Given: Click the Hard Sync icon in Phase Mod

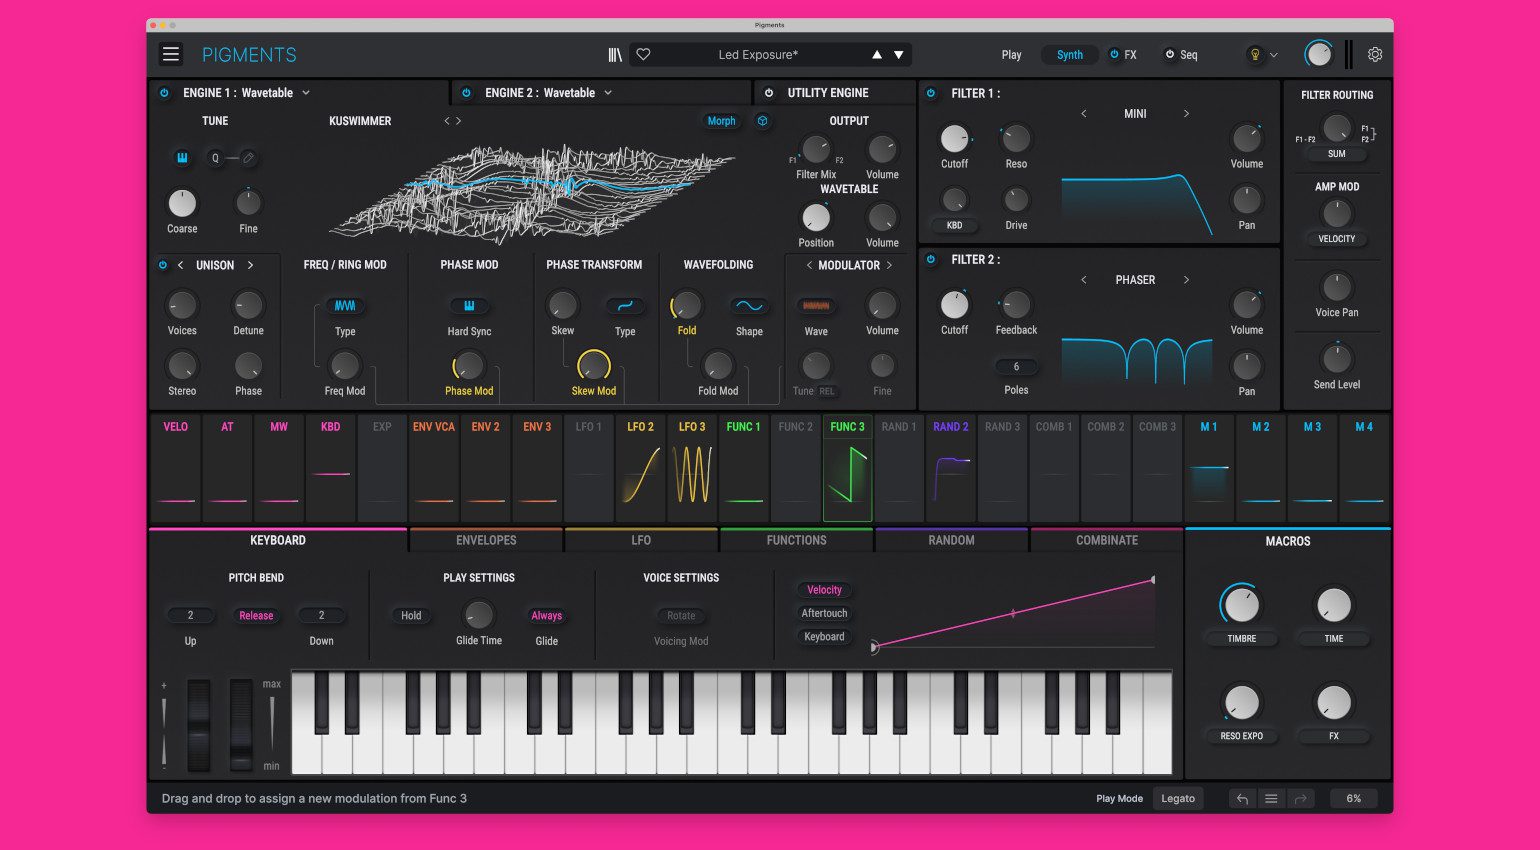Looking at the screenshot, I should [x=469, y=306].
